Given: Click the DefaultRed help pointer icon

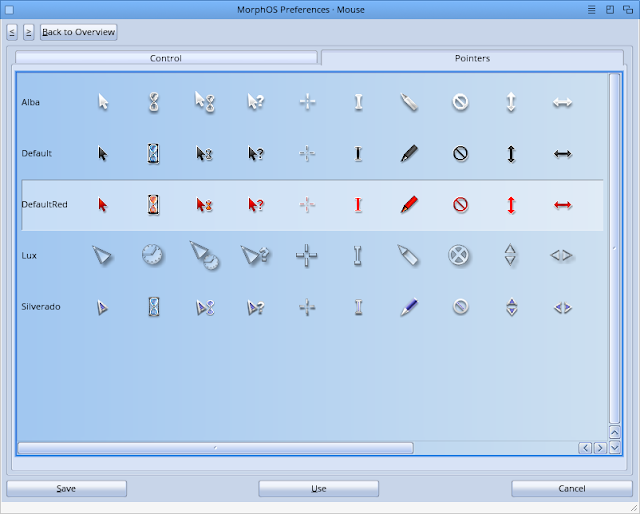Looking at the screenshot, I should pyautogui.click(x=256, y=205).
